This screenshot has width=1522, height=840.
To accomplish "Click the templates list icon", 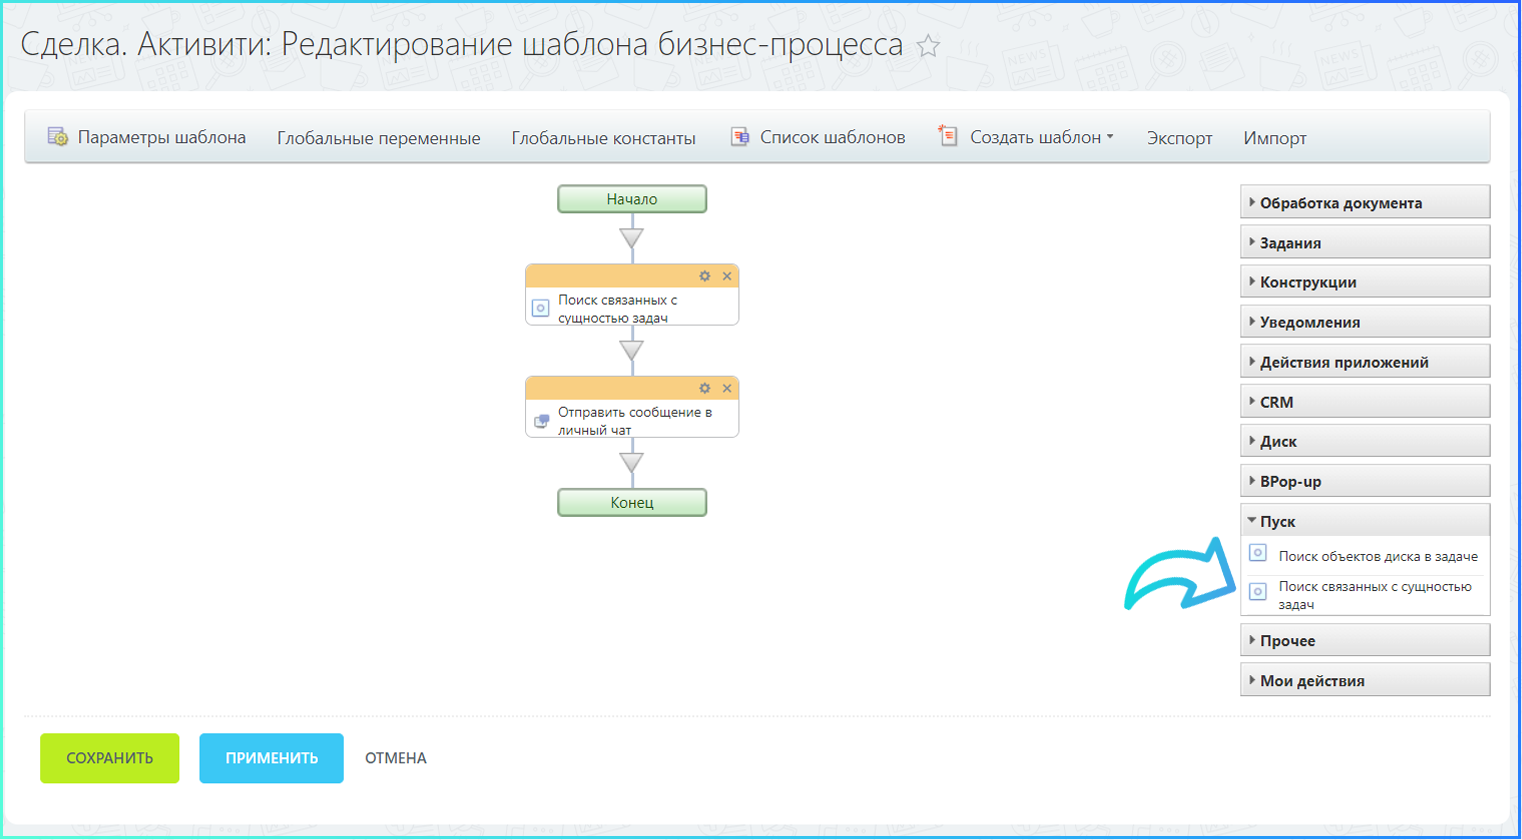I will (x=740, y=137).
